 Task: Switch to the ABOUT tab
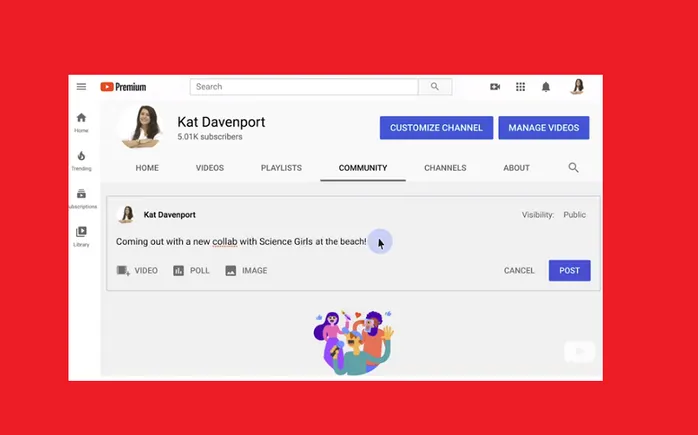(516, 168)
